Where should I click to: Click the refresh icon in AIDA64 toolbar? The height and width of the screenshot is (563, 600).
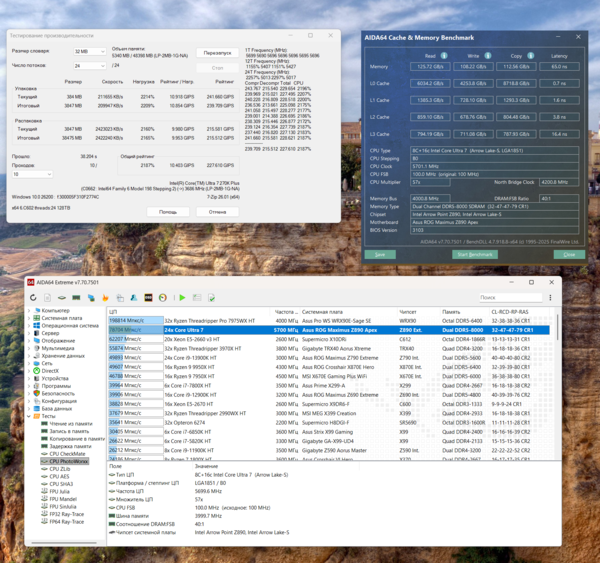point(33,297)
